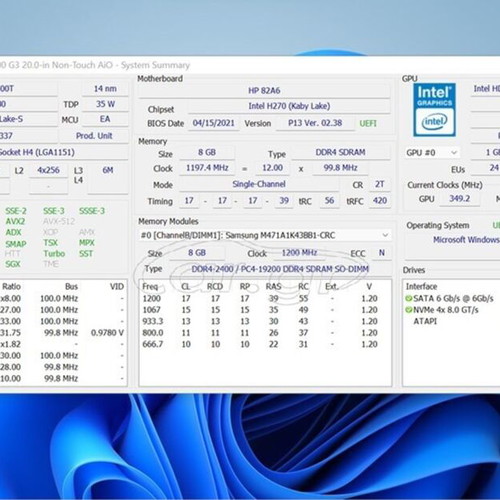Viewport: 500px width, 500px height.
Task: Click the ECC value N
Action: [x=382, y=253]
